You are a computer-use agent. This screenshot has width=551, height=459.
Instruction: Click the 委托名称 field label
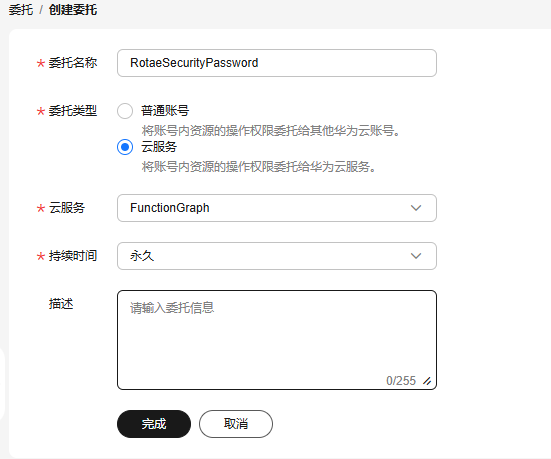[73, 63]
